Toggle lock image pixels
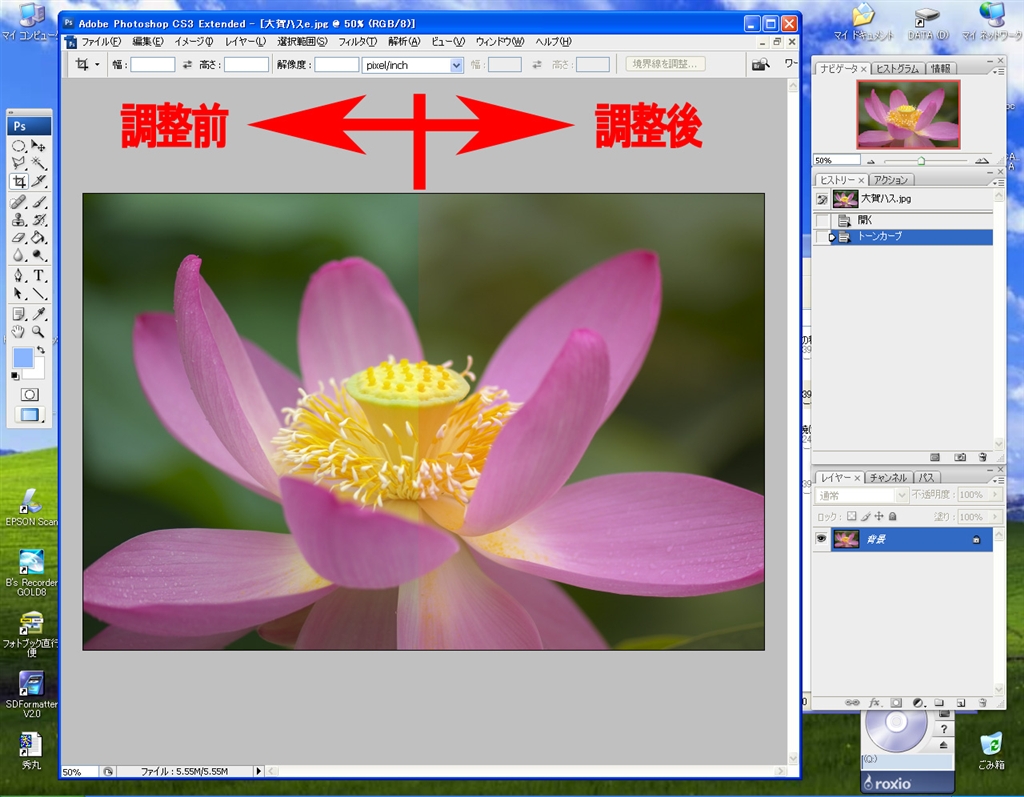This screenshot has height=797, width=1024. click(865, 516)
